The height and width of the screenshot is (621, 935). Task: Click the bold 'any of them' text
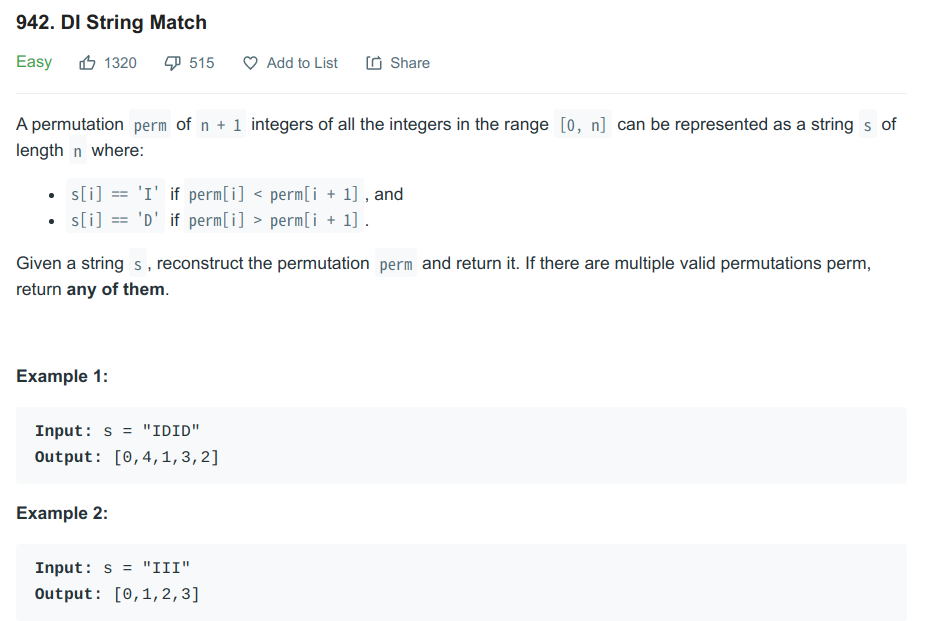[116, 289]
